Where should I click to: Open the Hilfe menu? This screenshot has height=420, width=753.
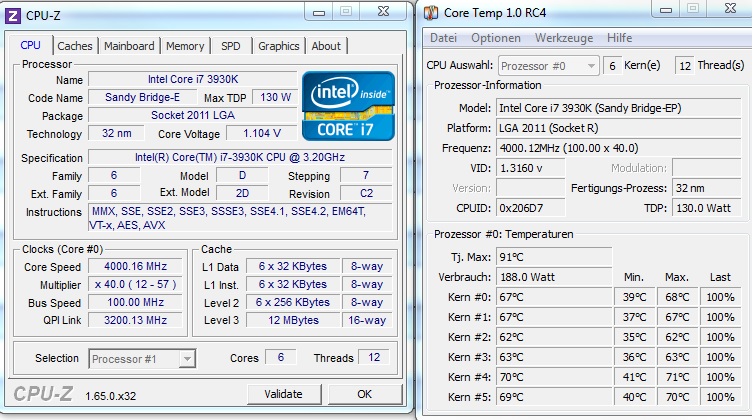pyautogui.click(x=619, y=38)
